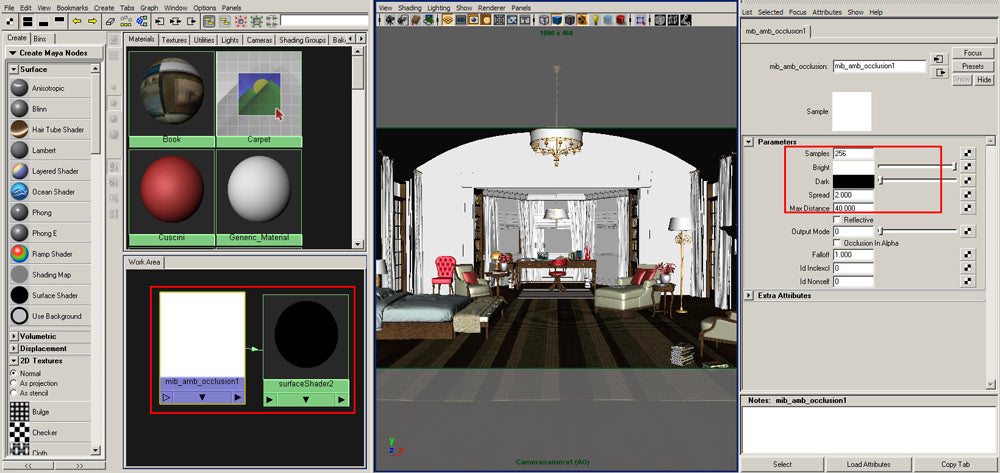
Task: Create a Hair Tube Shader node
Action: pos(50,129)
